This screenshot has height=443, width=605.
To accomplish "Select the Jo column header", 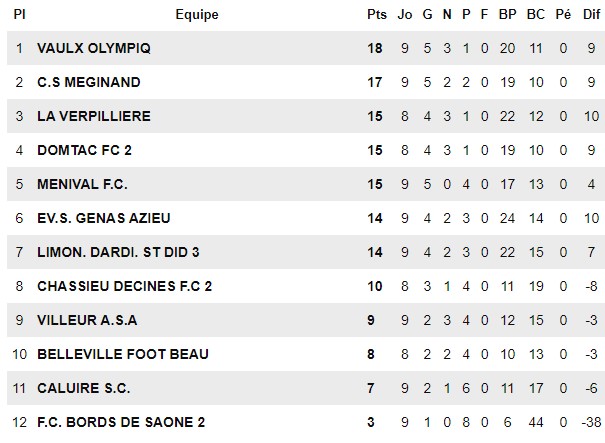I will (405, 14).
